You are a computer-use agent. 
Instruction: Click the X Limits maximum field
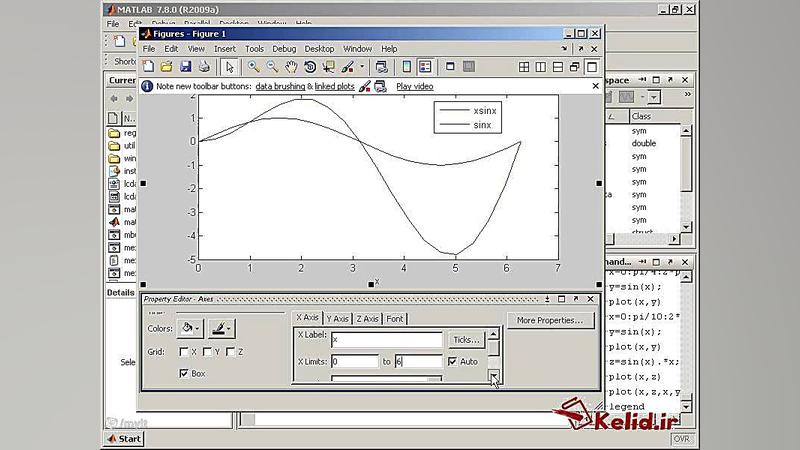tap(418, 361)
